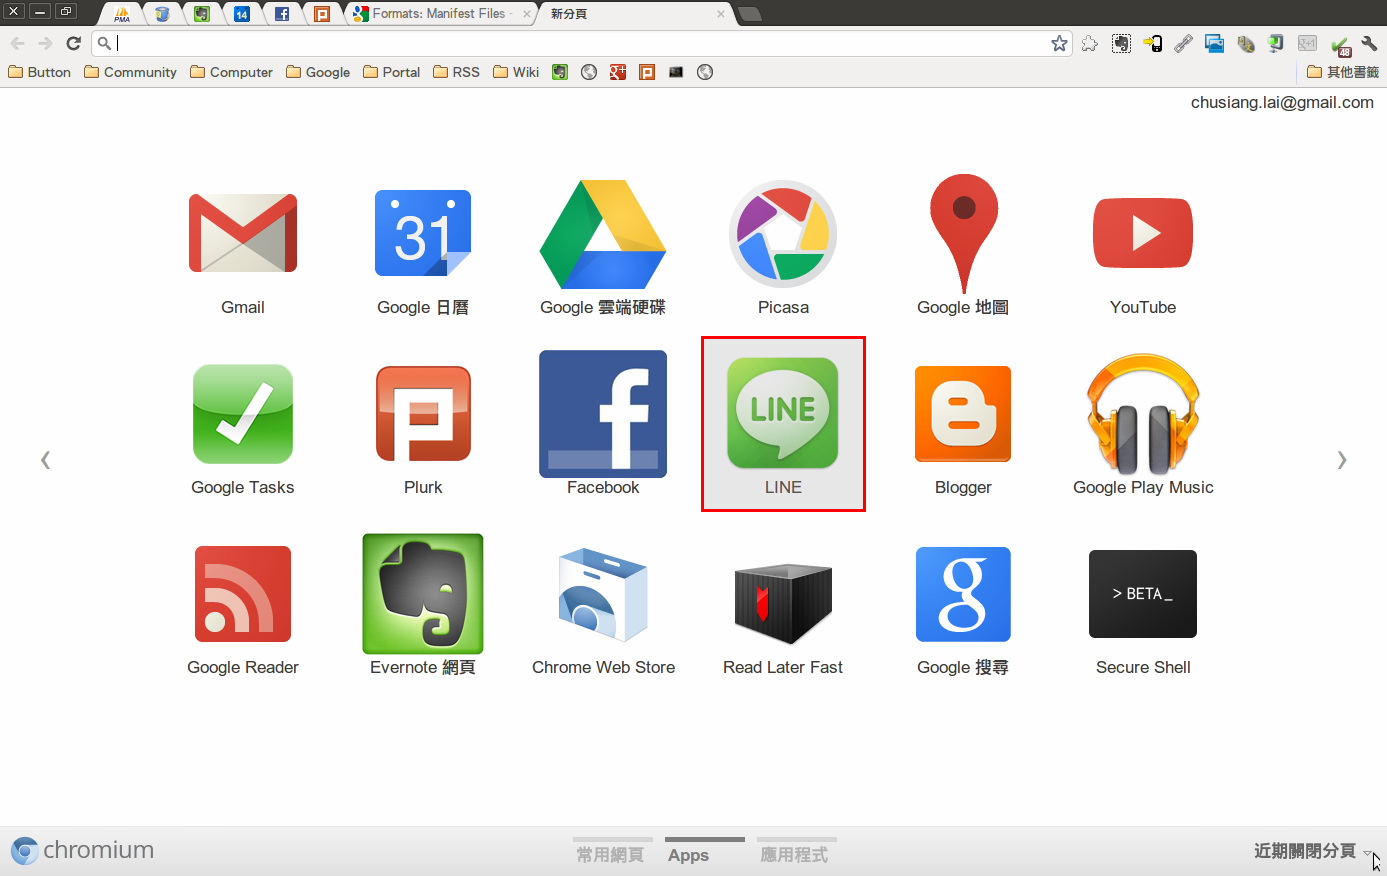Expand the 其他書籤 other bookmarks folder
This screenshot has height=876, width=1387.
pos(1343,72)
